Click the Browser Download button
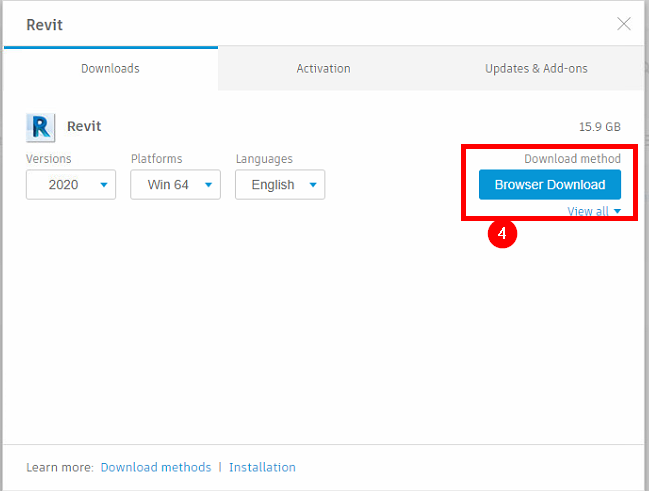This screenshot has width=649, height=491. 550,185
